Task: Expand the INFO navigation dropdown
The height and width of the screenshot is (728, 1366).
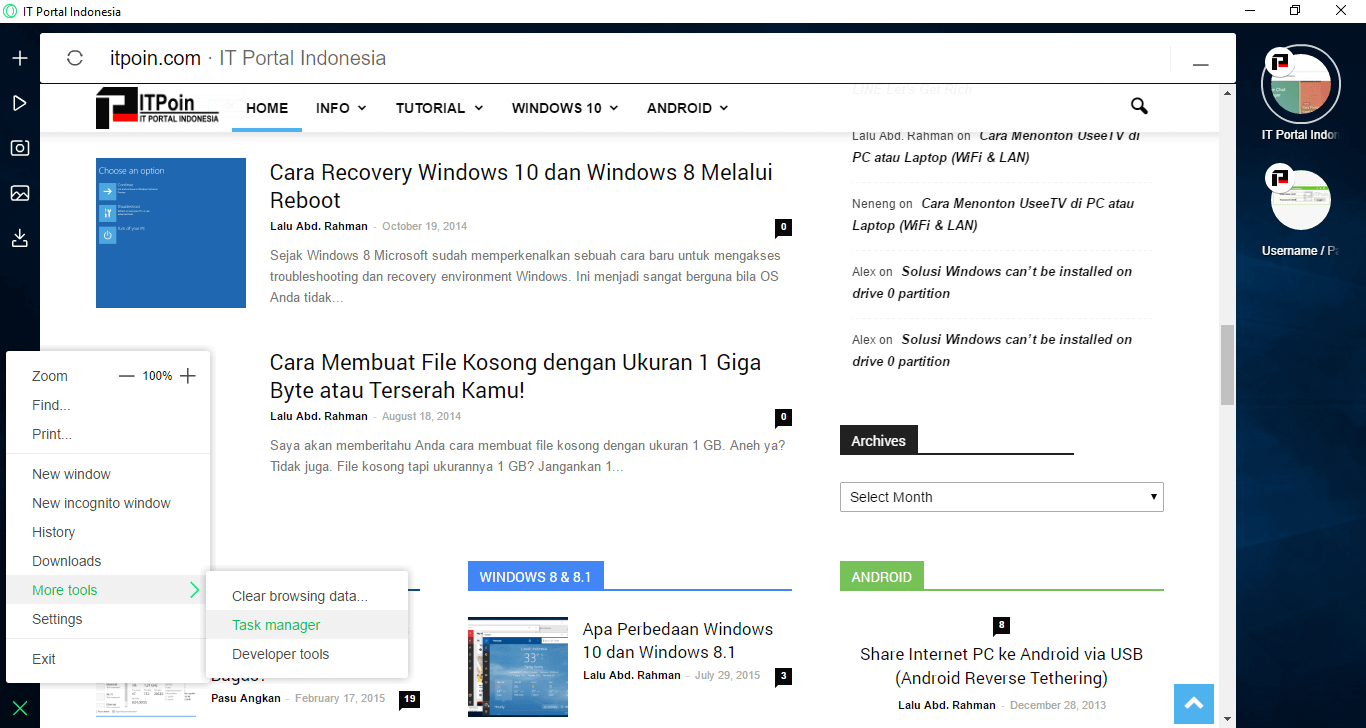Action: point(341,108)
